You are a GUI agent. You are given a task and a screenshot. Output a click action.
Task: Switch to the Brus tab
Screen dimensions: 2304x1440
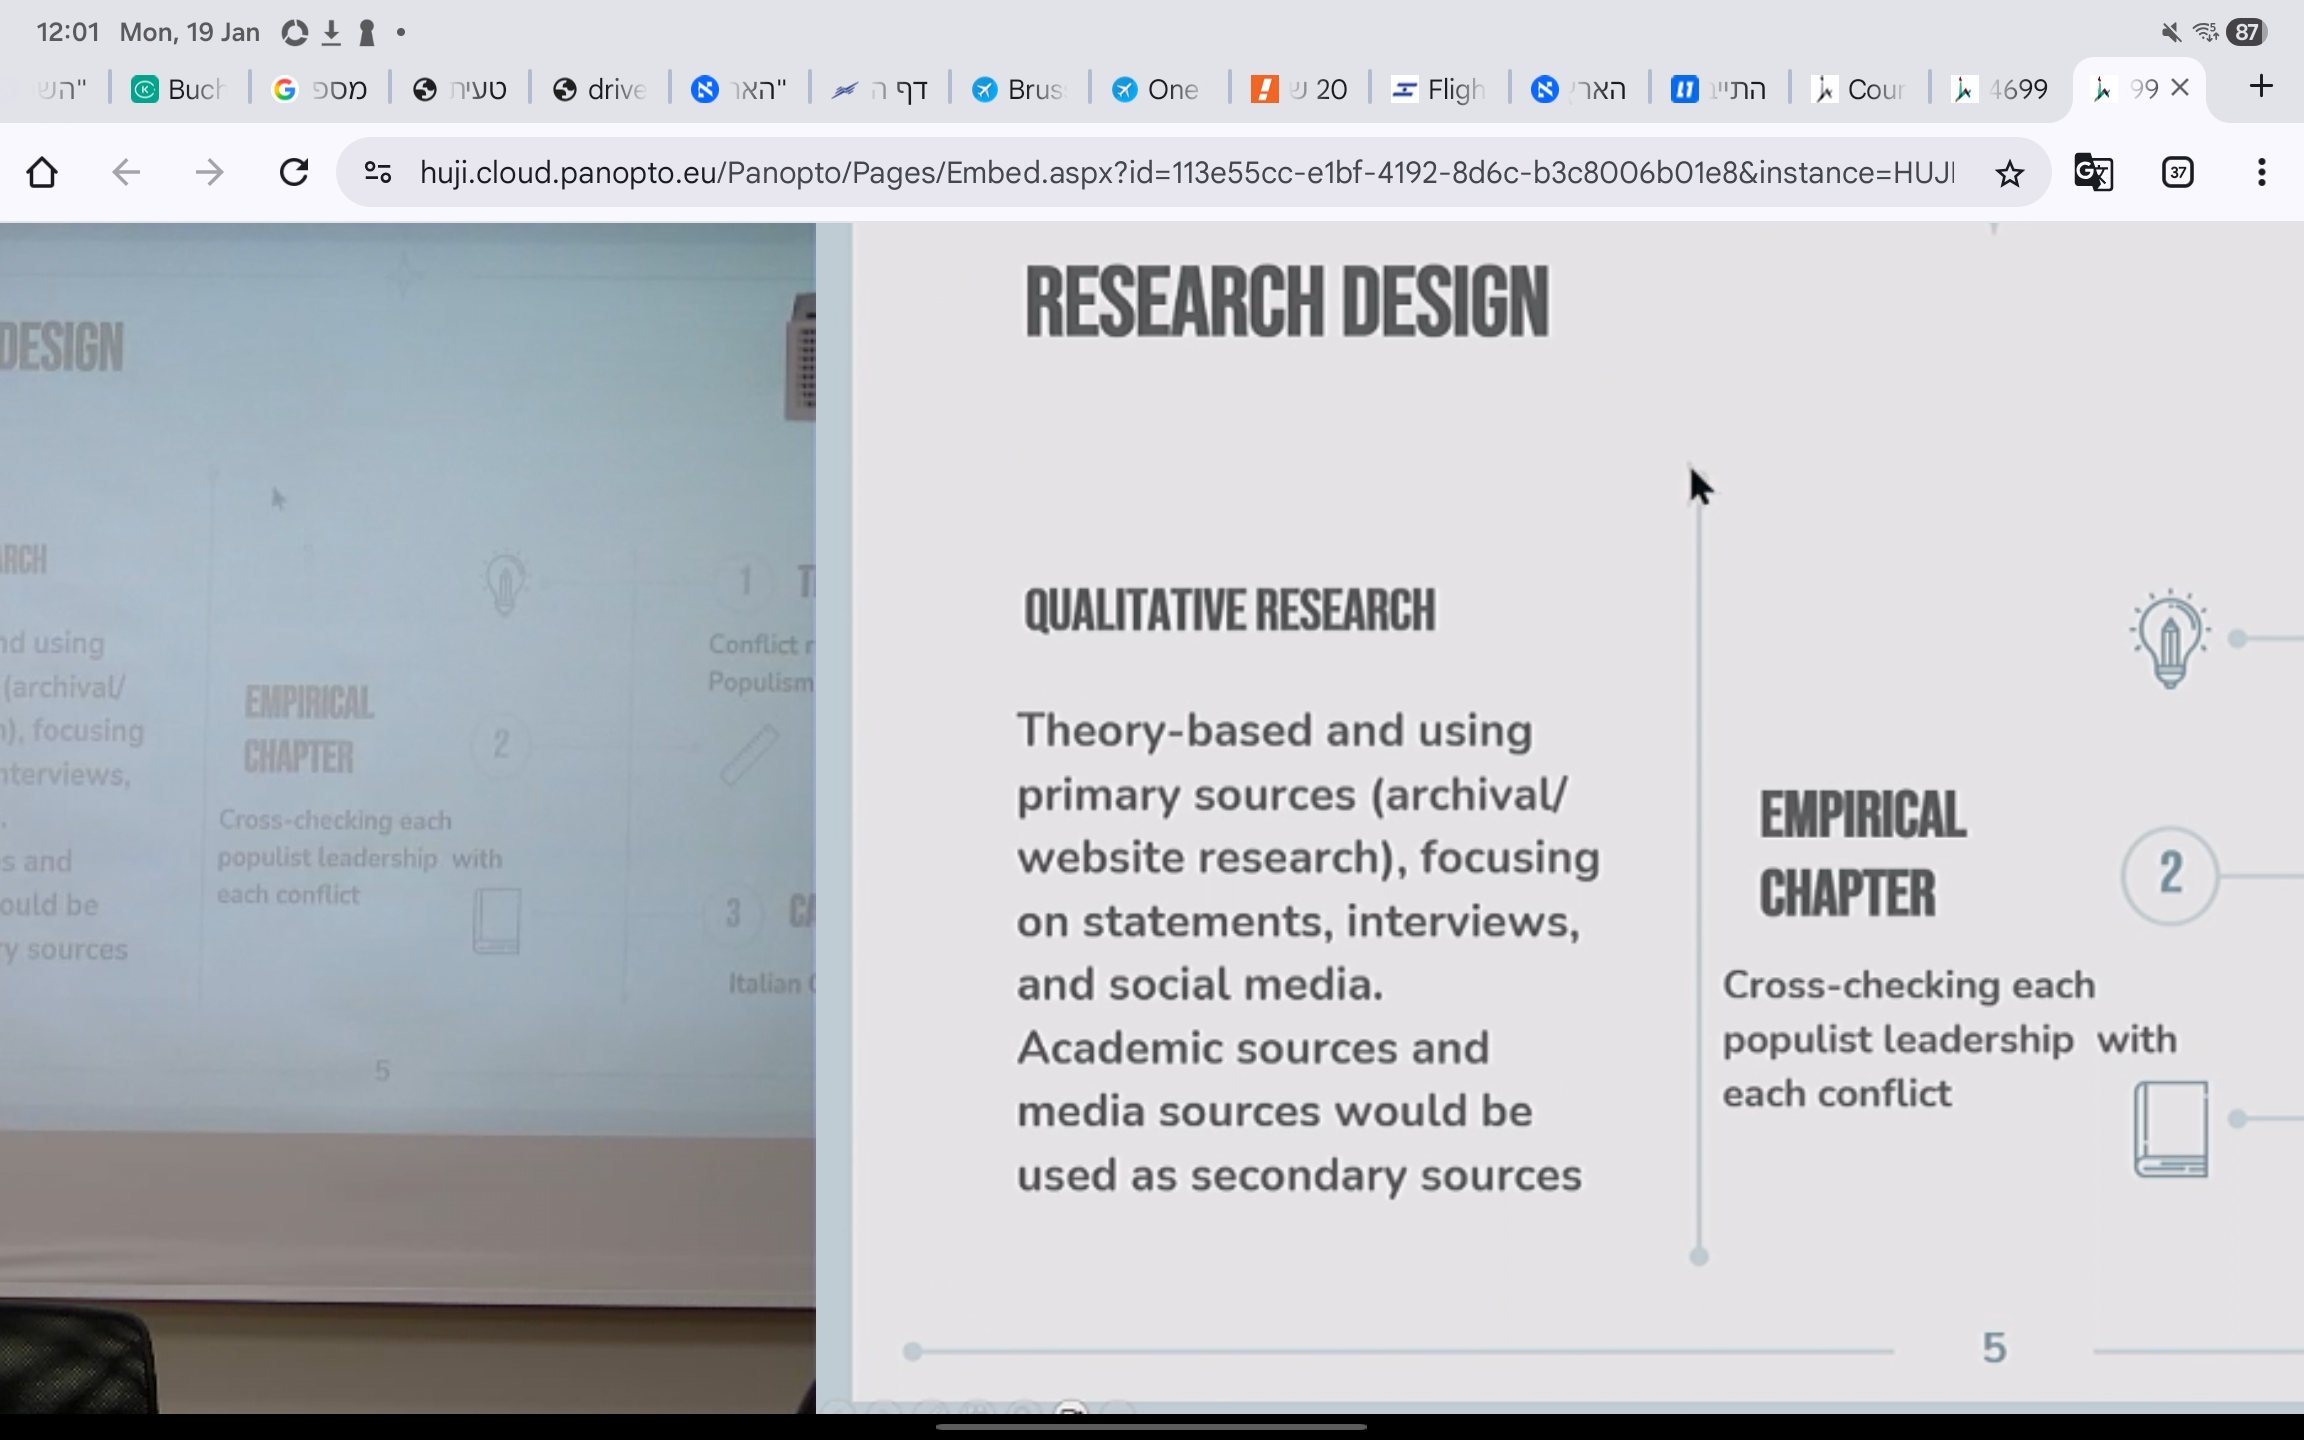(x=1020, y=90)
